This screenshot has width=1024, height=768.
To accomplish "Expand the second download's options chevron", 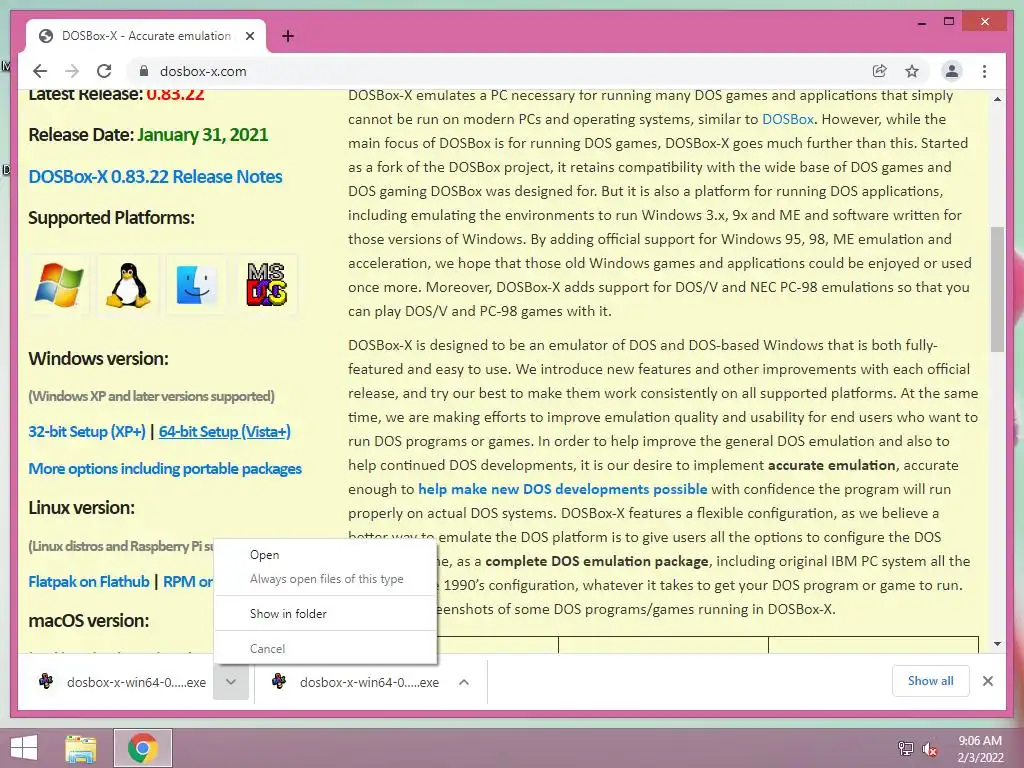I will pyautogui.click(x=464, y=682).
